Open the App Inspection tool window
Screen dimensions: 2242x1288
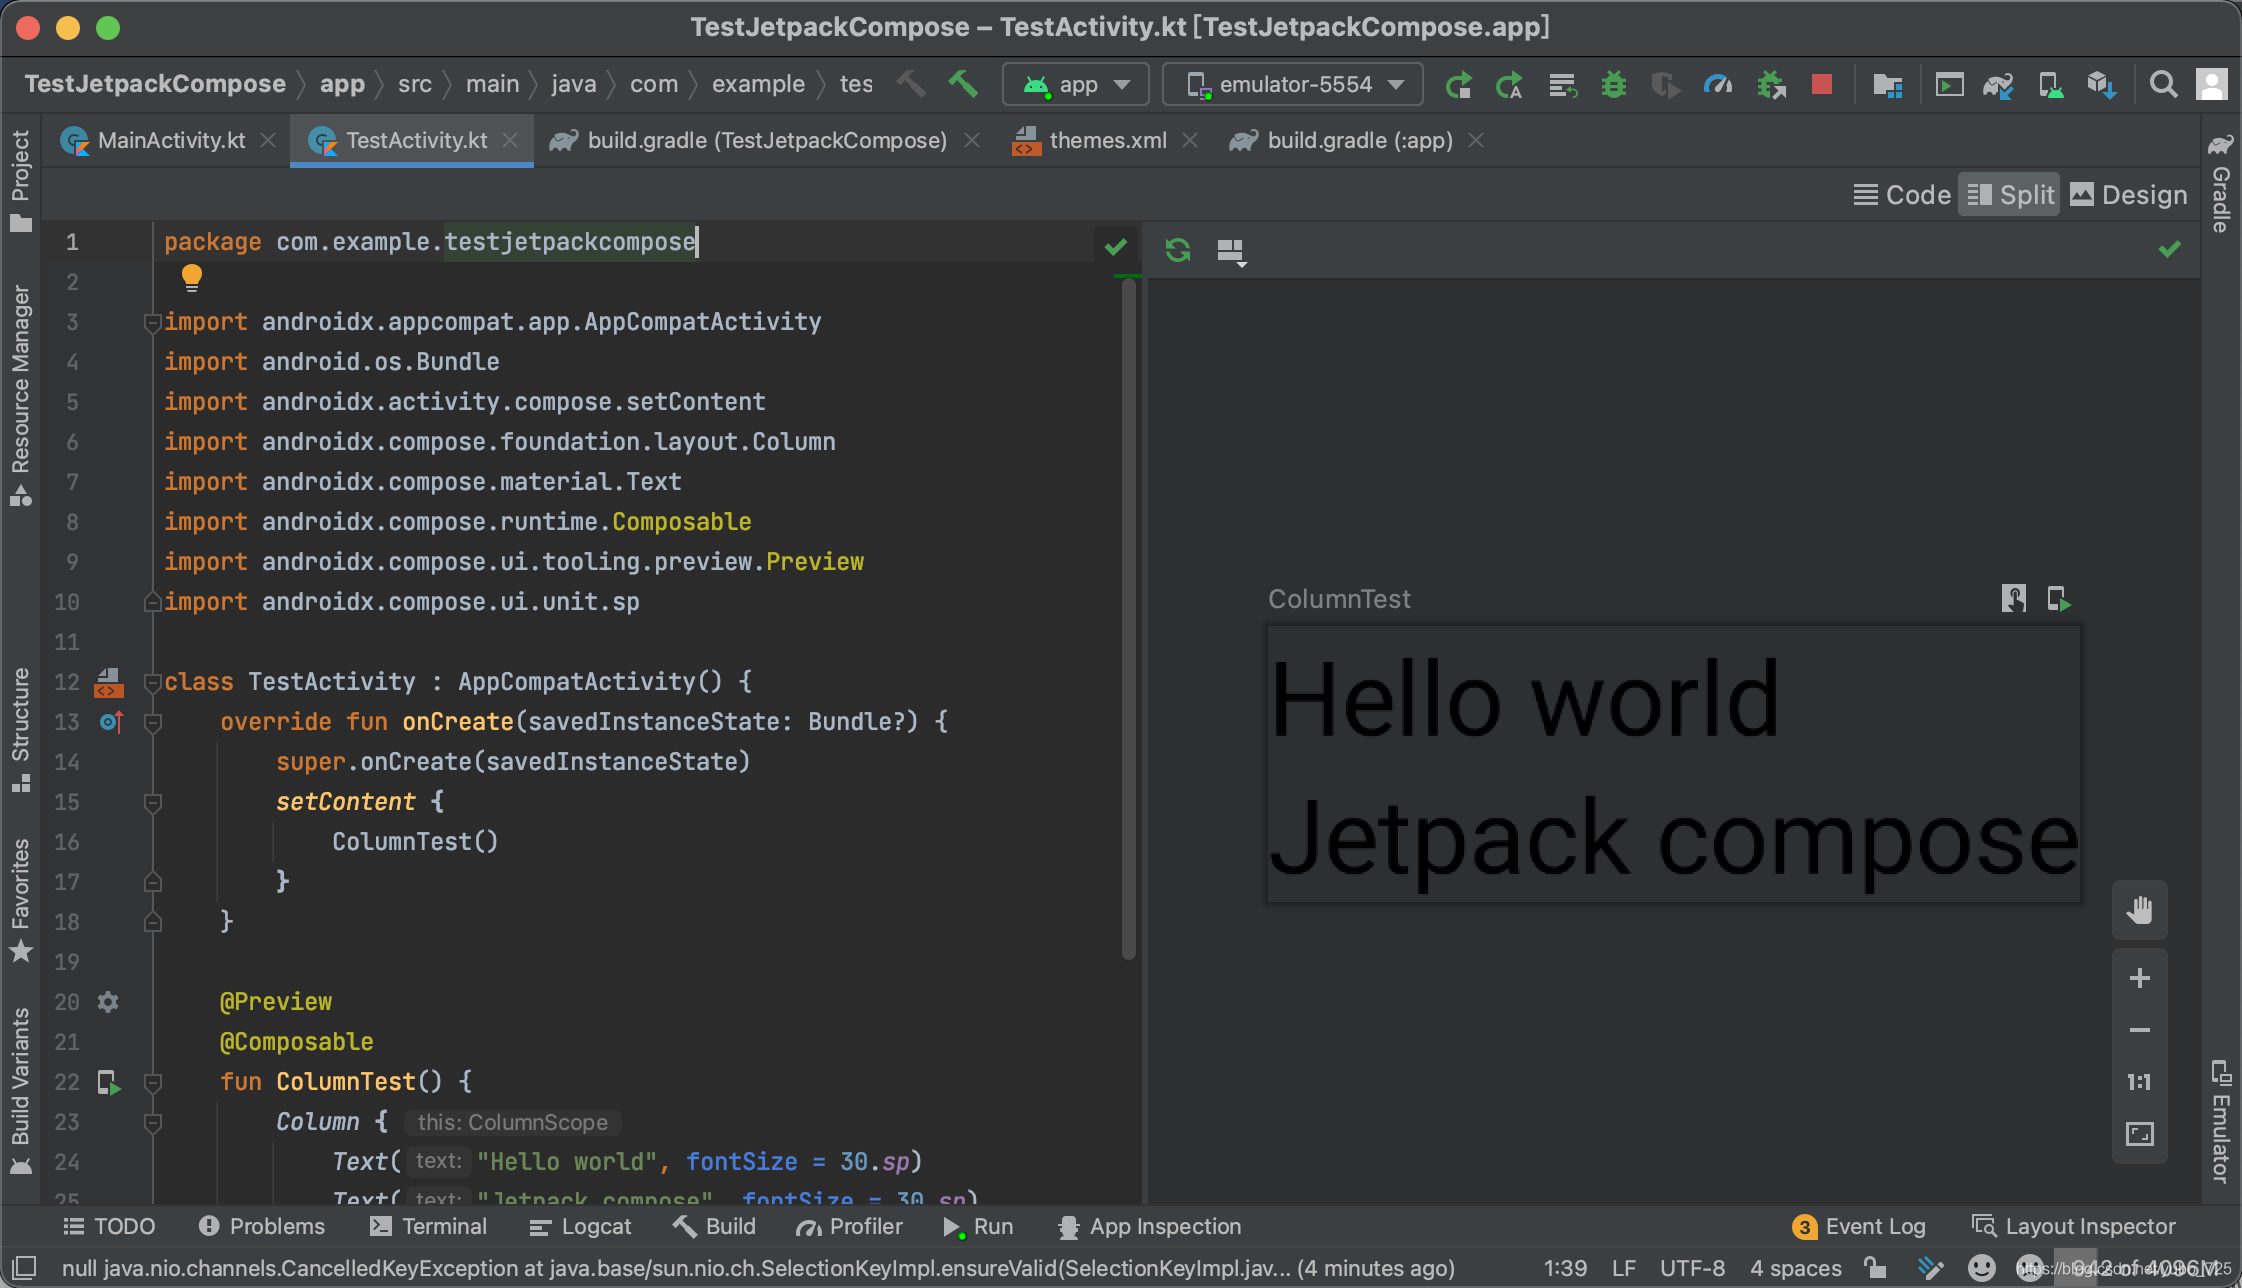click(x=1150, y=1227)
